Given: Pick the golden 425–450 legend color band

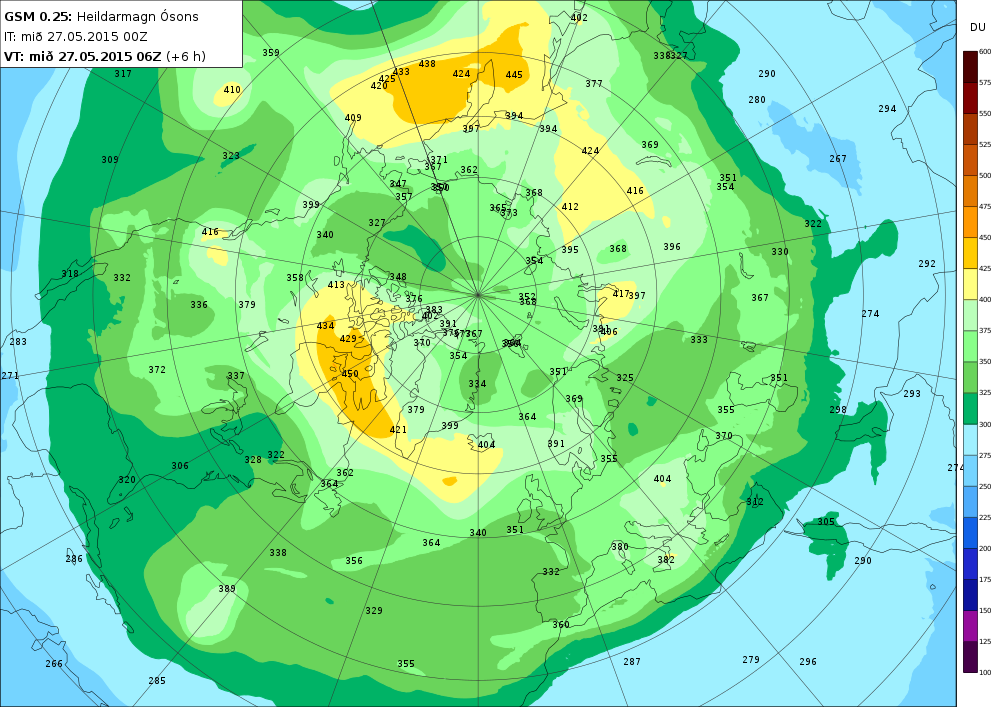Looking at the screenshot, I should pos(970,253).
